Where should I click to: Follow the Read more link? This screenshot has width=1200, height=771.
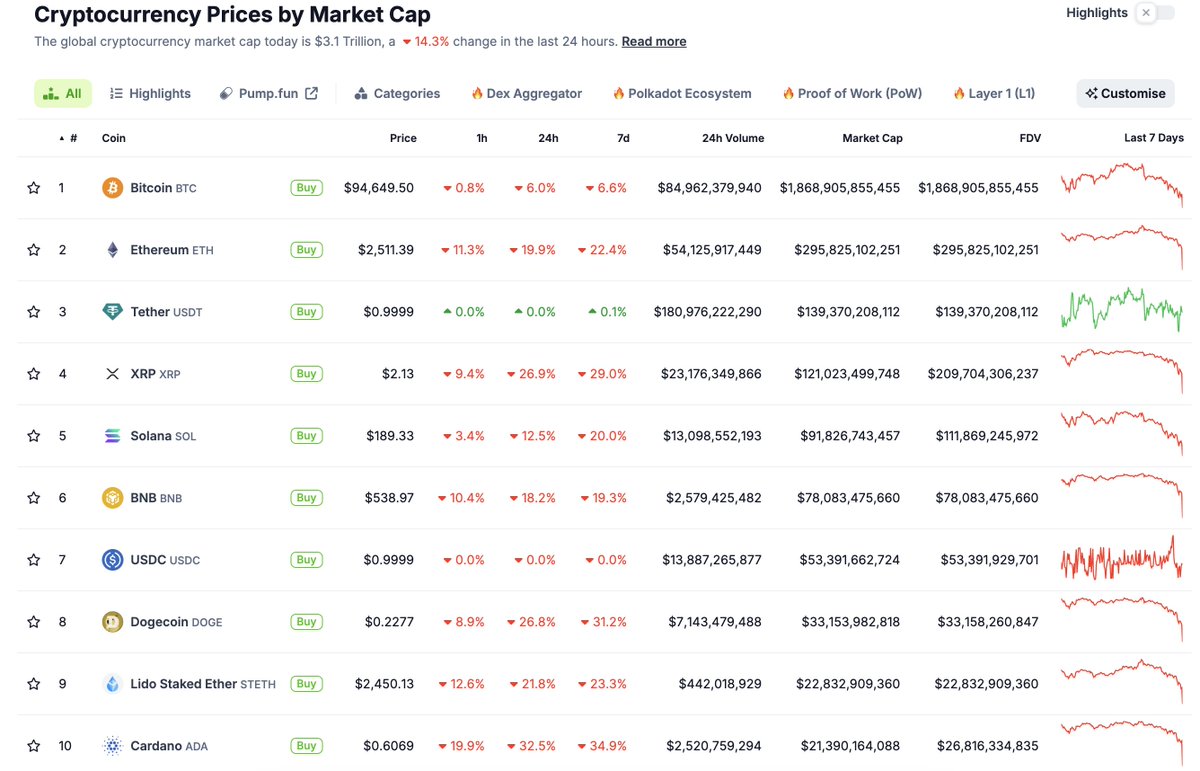[x=654, y=41]
